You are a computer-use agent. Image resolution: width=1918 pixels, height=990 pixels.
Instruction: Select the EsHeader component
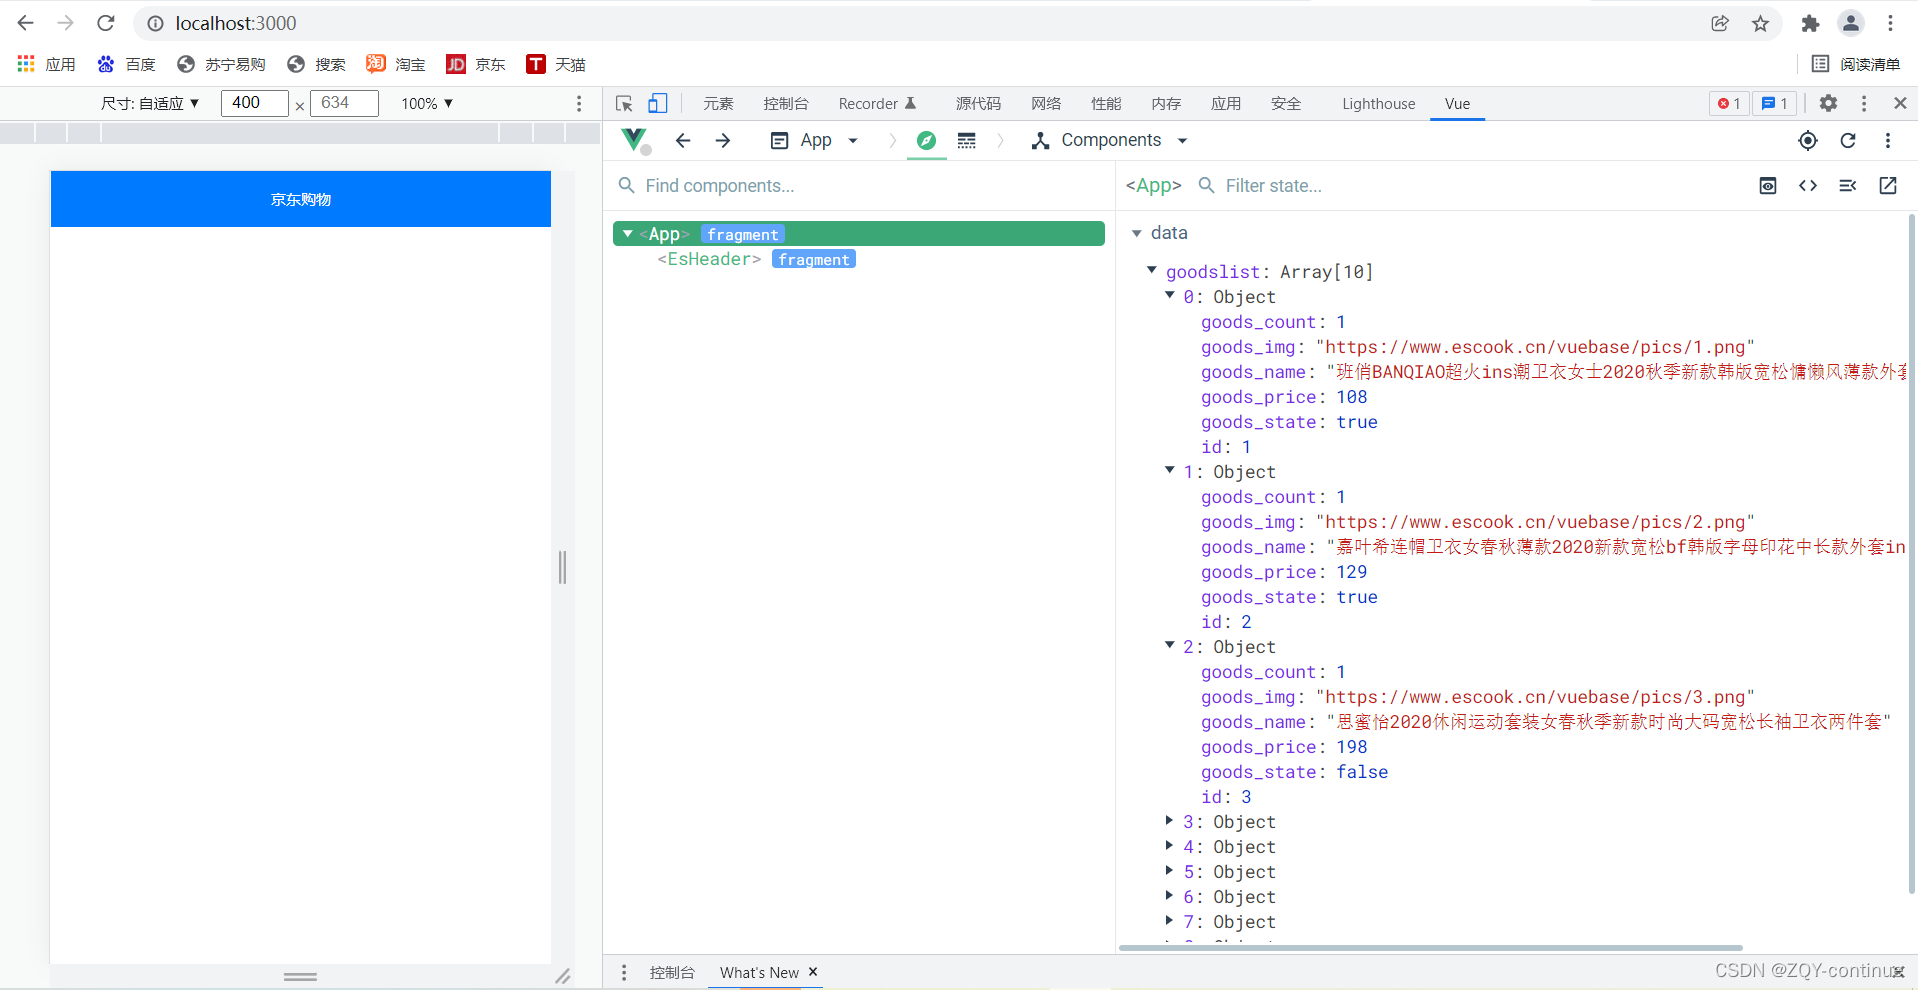point(709,259)
